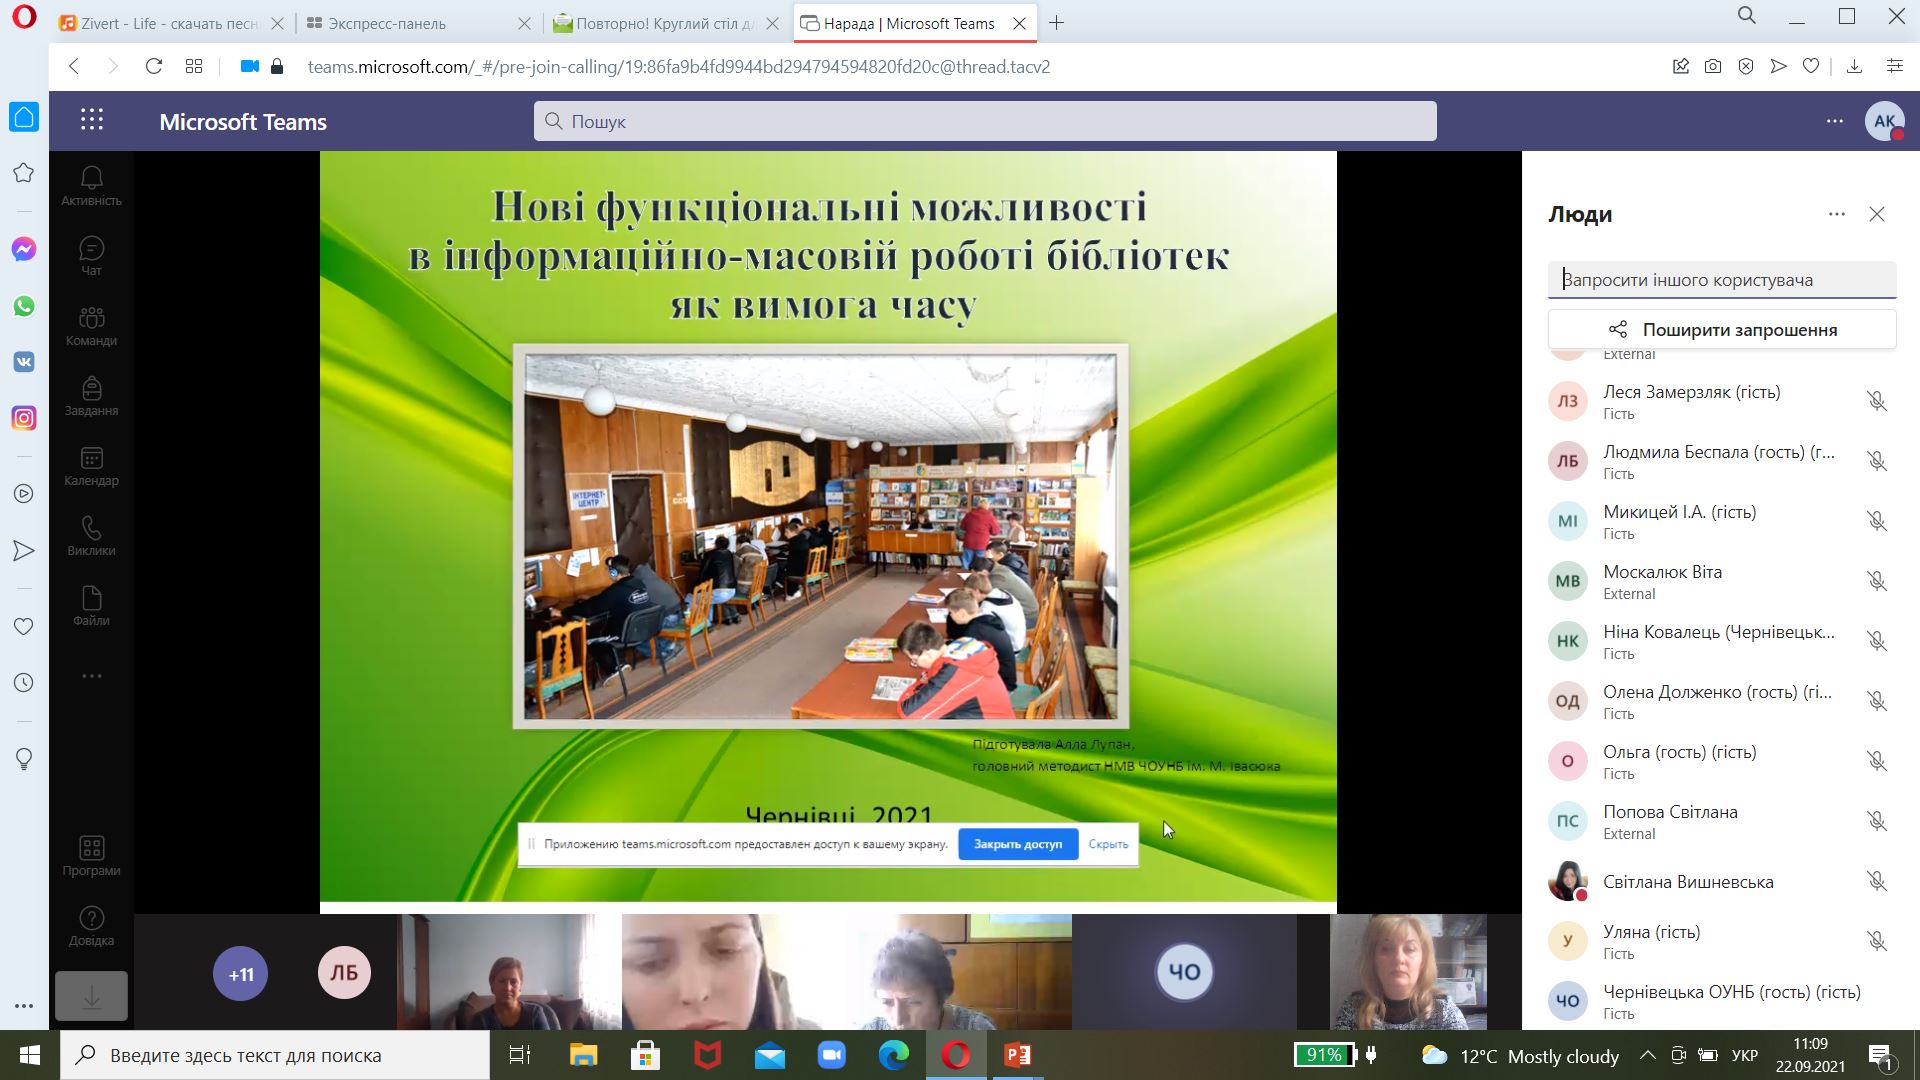Click the Поширити запрошення button
1920x1080 pixels.
1721,330
